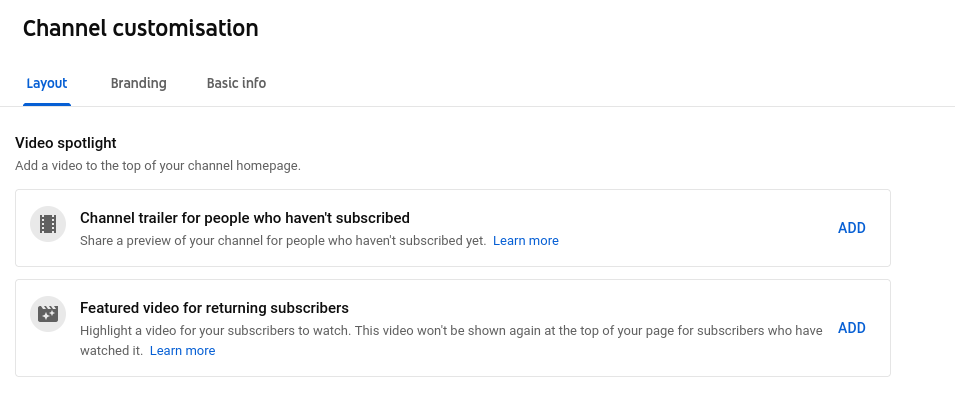This screenshot has width=955, height=398.
Task: Click the channel trailer card title text
Action: 245,218
